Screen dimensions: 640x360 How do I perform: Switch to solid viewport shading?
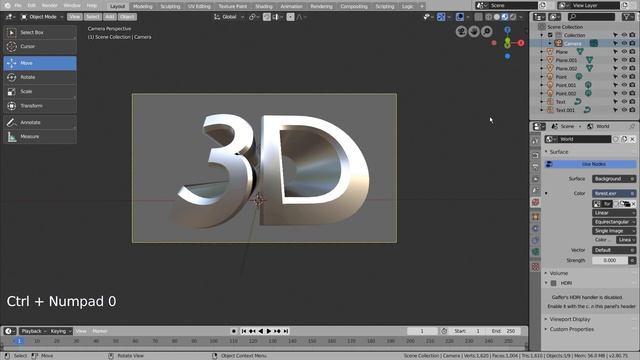(x=497, y=17)
